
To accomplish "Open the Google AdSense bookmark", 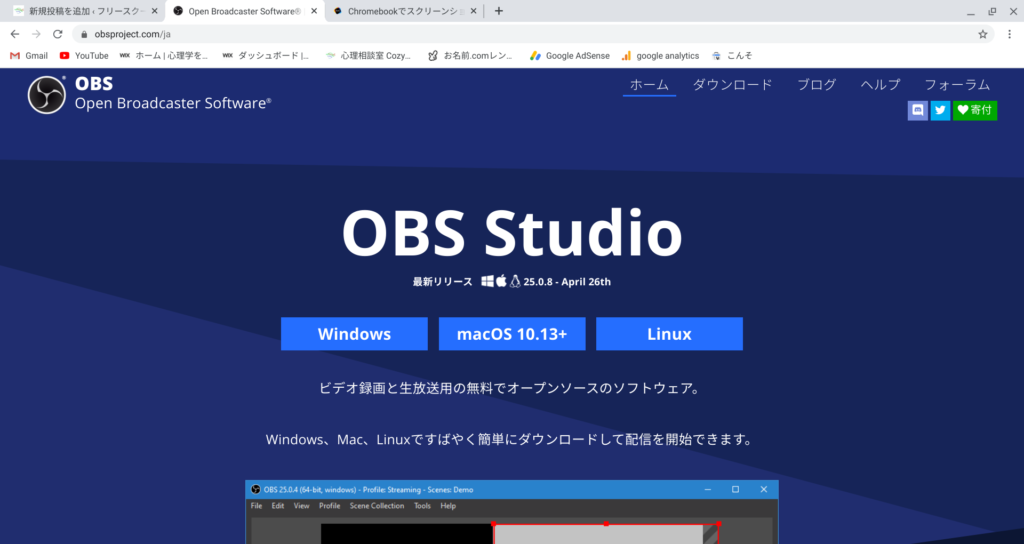I will click(569, 56).
